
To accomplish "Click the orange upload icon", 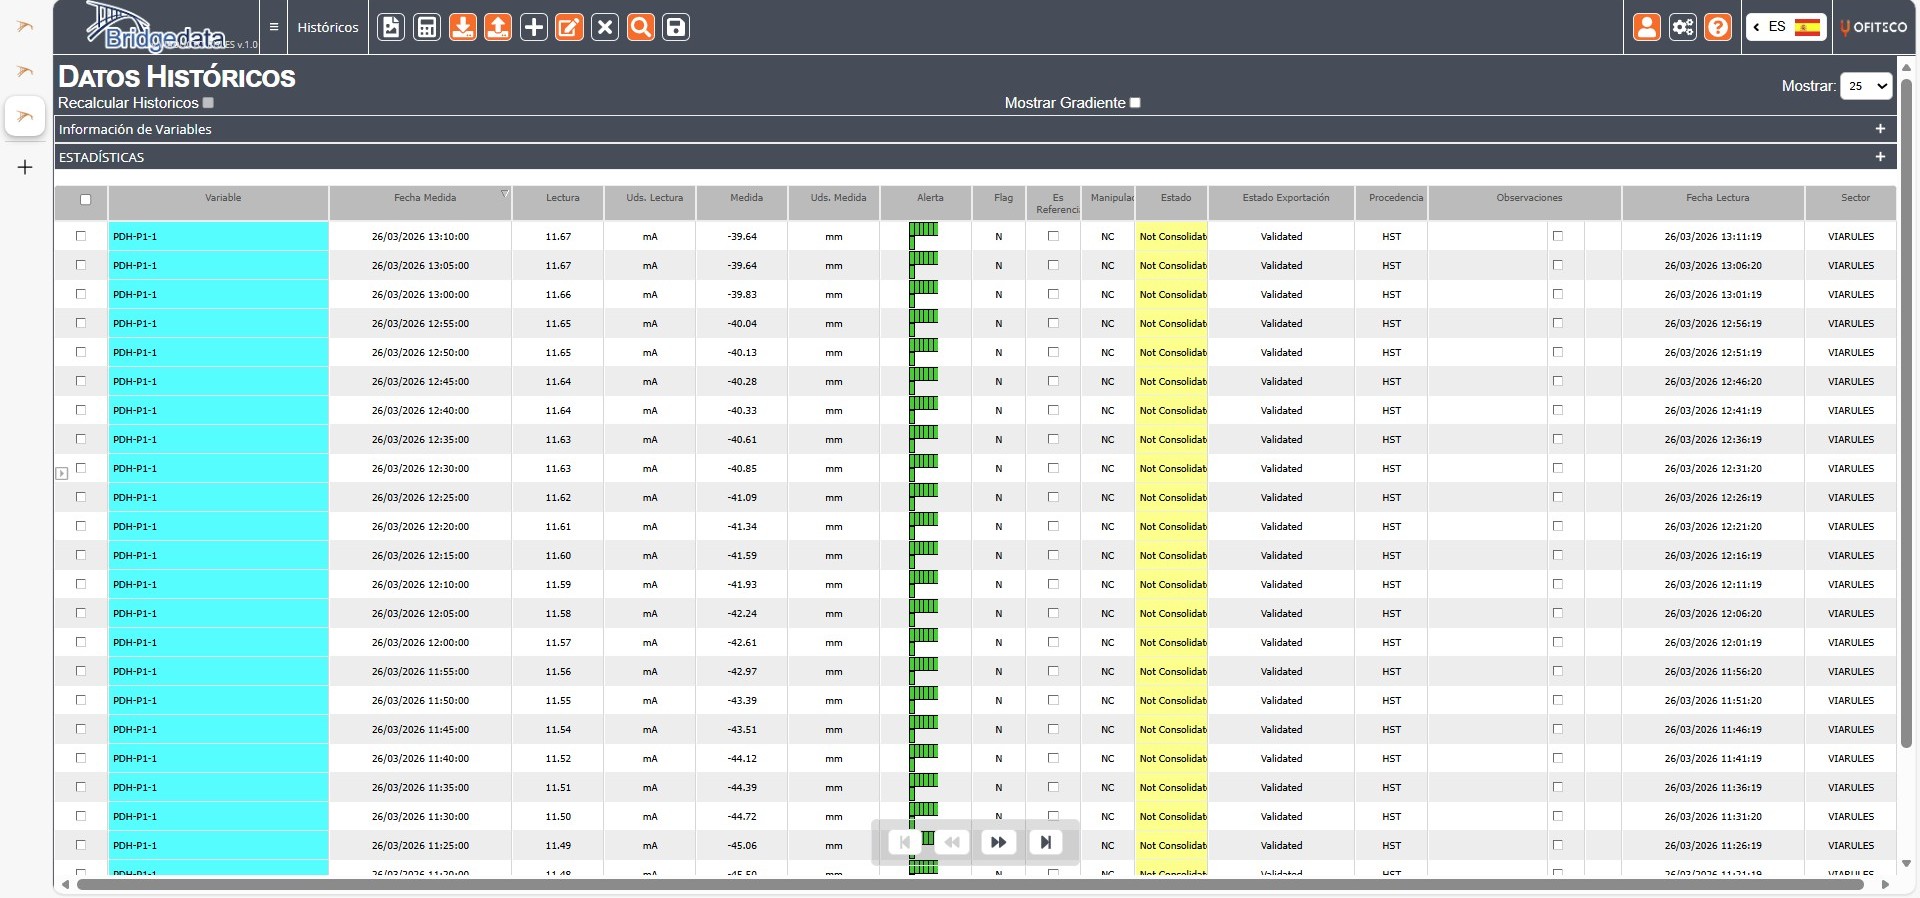I will [498, 27].
